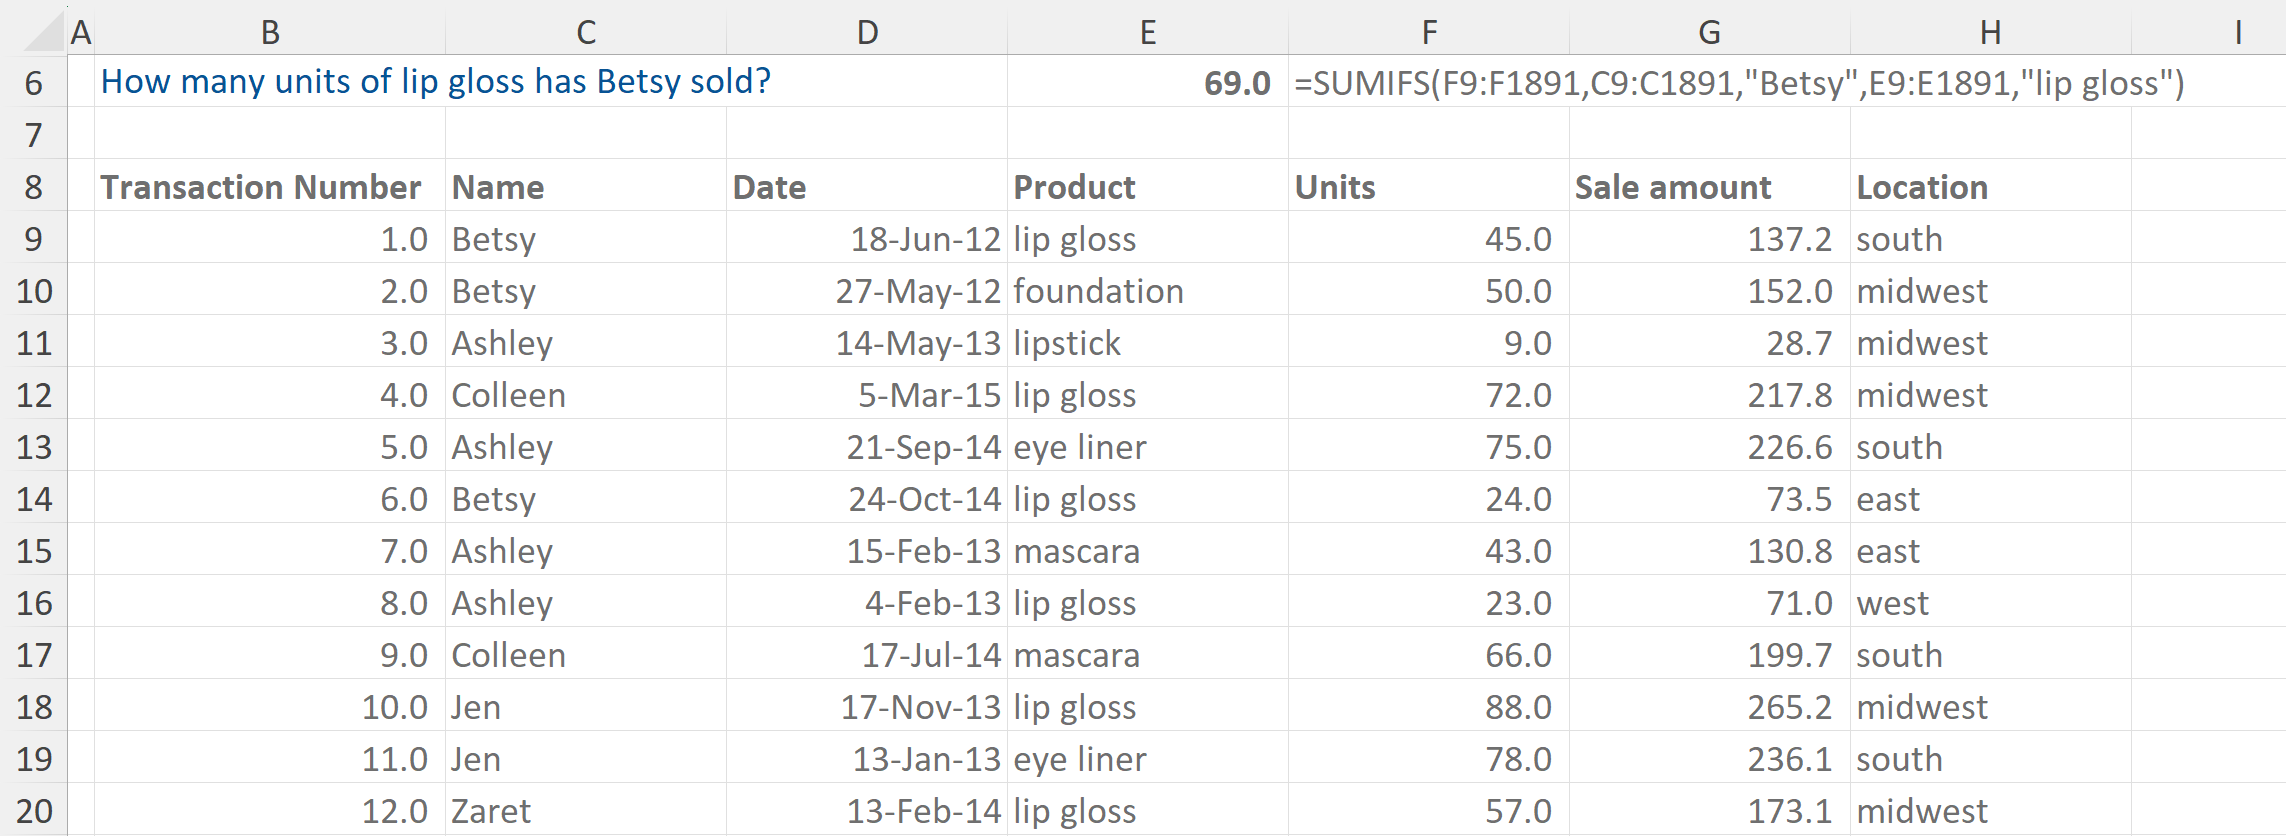The height and width of the screenshot is (836, 2286).
Task: Click the SUMIFS formula text cell
Action: [1738, 83]
